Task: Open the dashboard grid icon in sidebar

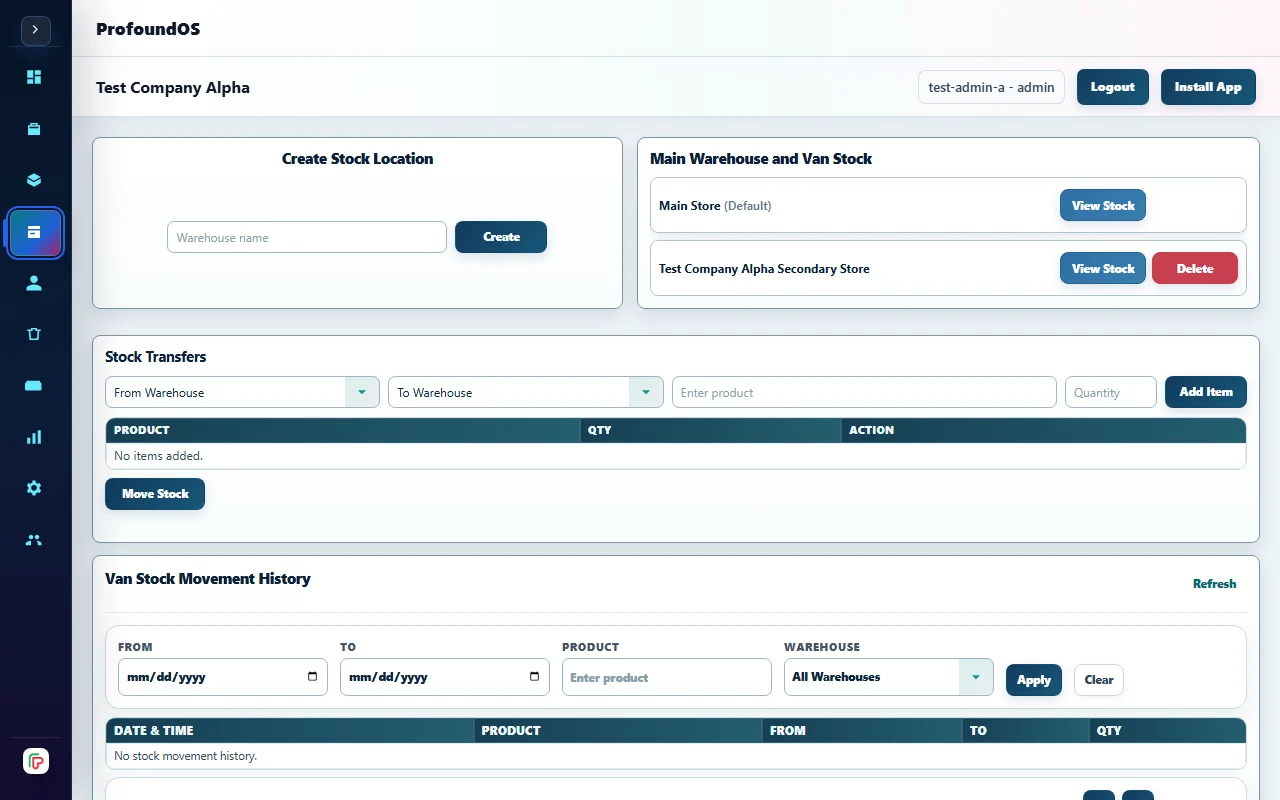Action: [x=34, y=77]
